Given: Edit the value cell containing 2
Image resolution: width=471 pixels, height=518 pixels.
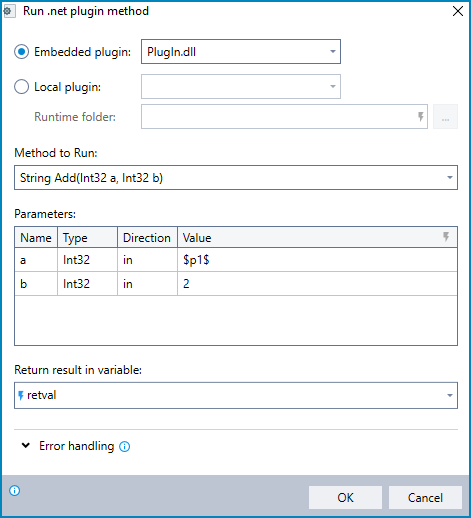Looking at the screenshot, I should [x=317, y=284].
